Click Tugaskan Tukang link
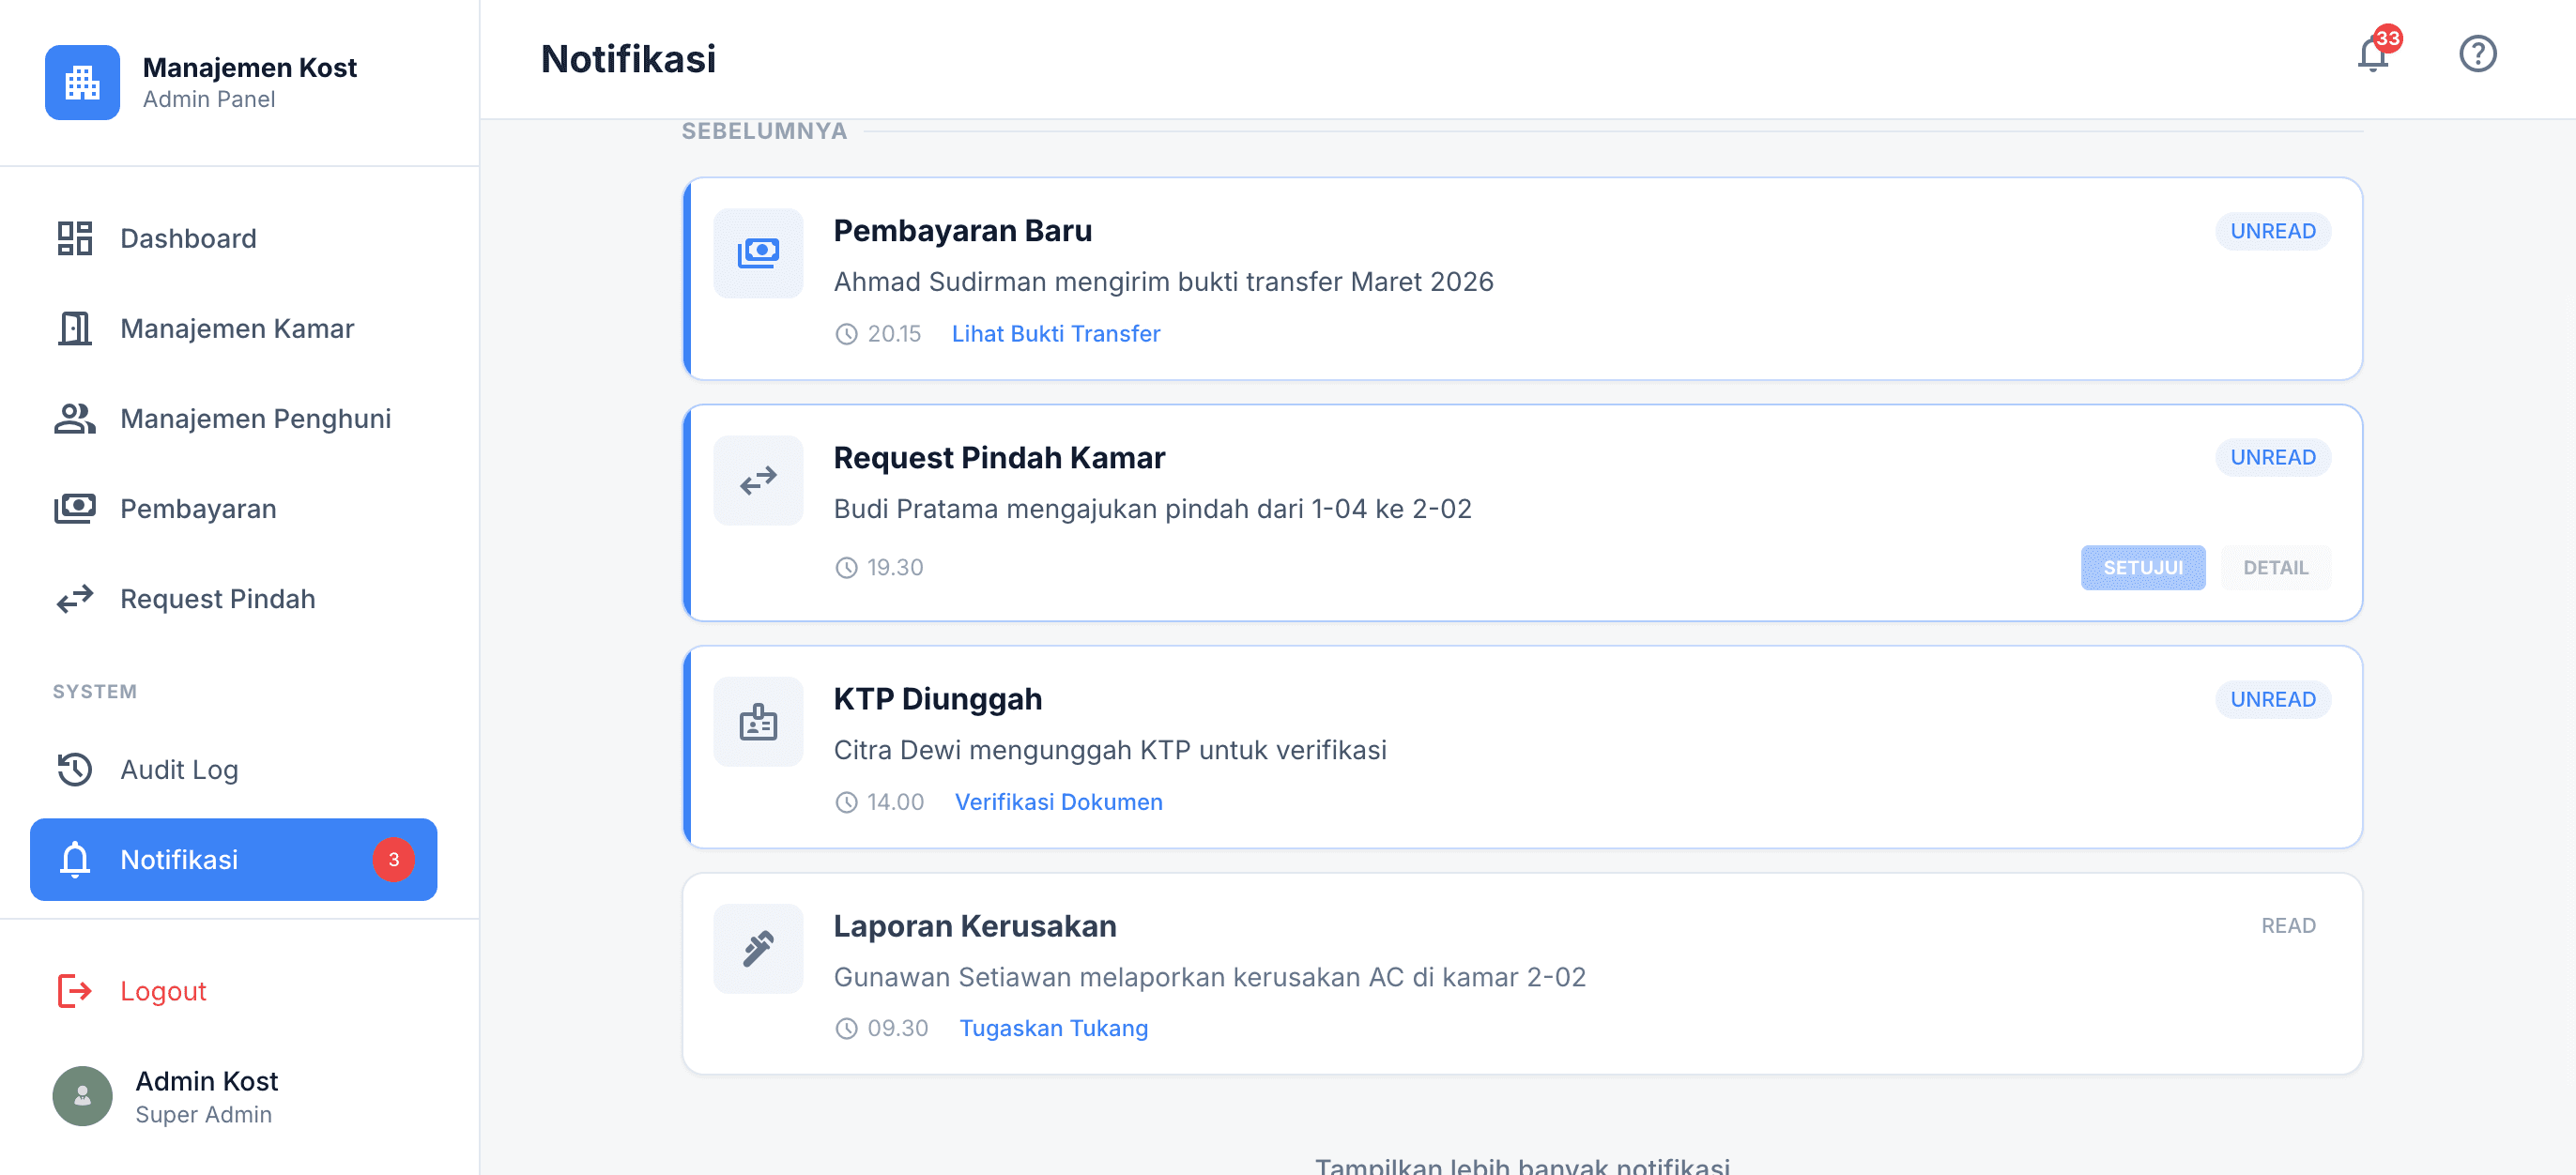Image resolution: width=2576 pixels, height=1175 pixels. (1053, 1029)
